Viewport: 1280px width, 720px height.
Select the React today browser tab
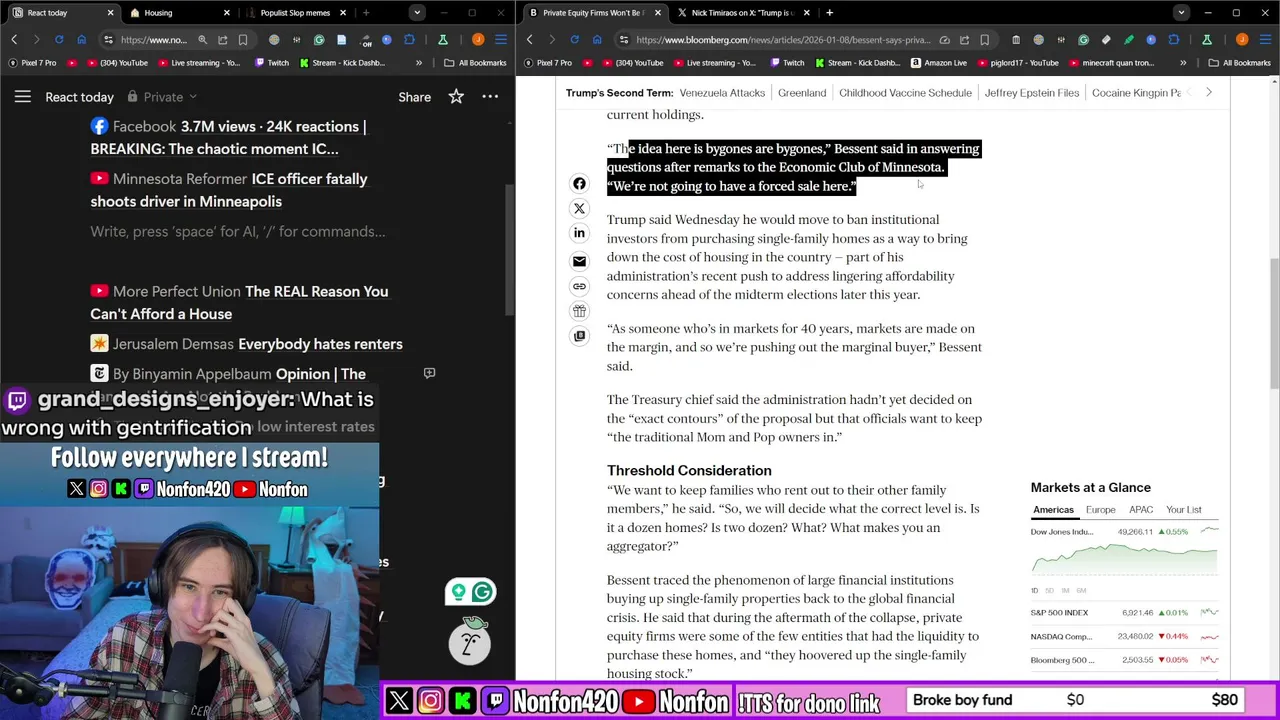[x=64, y=13]
